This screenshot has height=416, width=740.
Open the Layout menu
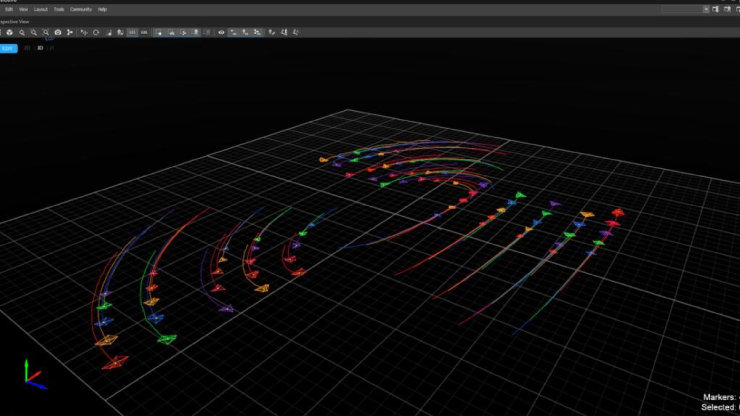40,9
